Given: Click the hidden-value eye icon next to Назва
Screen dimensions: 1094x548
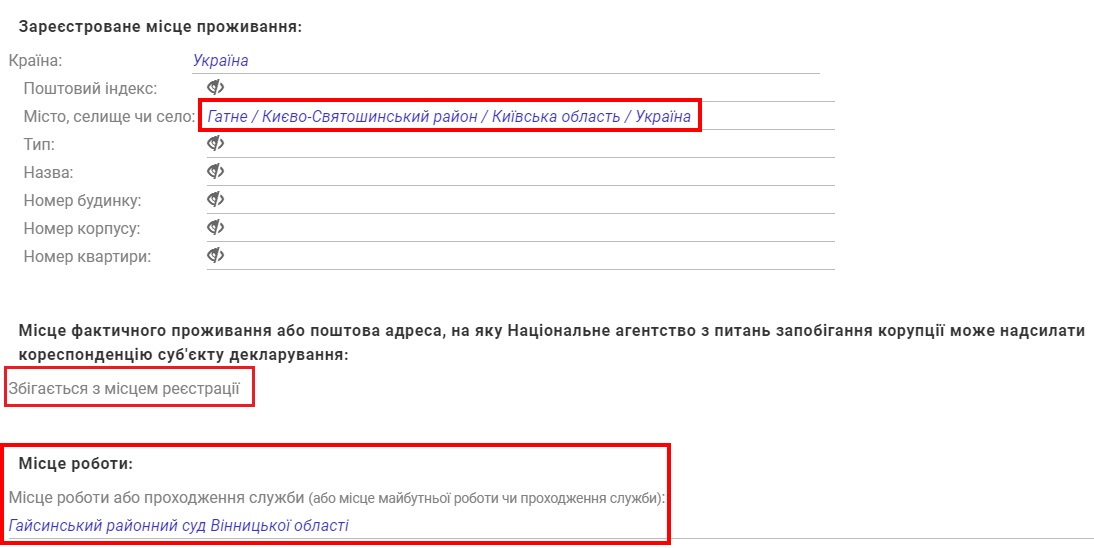Looking at the screenshot, I should pos(215,172).
